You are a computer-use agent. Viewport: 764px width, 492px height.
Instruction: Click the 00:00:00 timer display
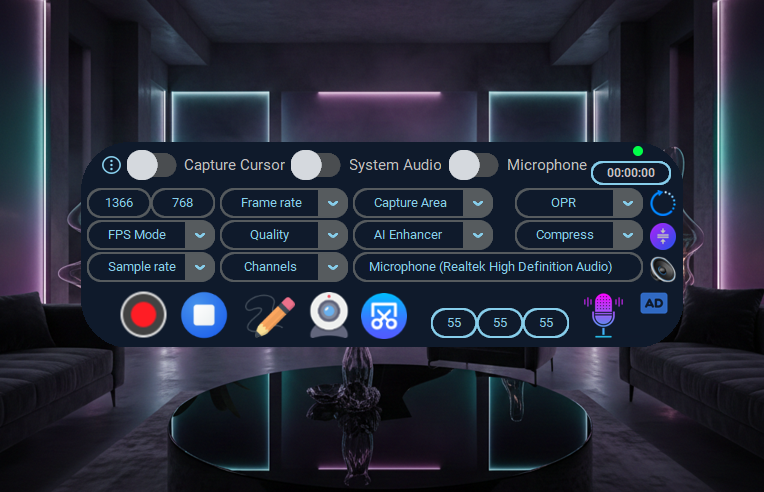pyautogui.click(x=631, y=173)
